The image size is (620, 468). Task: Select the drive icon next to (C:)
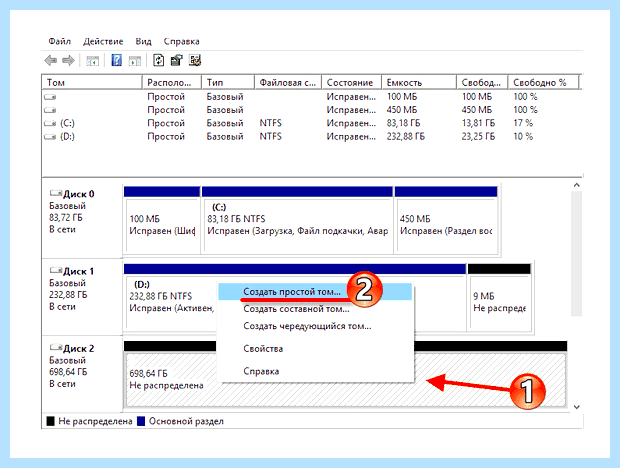point(50,123)
